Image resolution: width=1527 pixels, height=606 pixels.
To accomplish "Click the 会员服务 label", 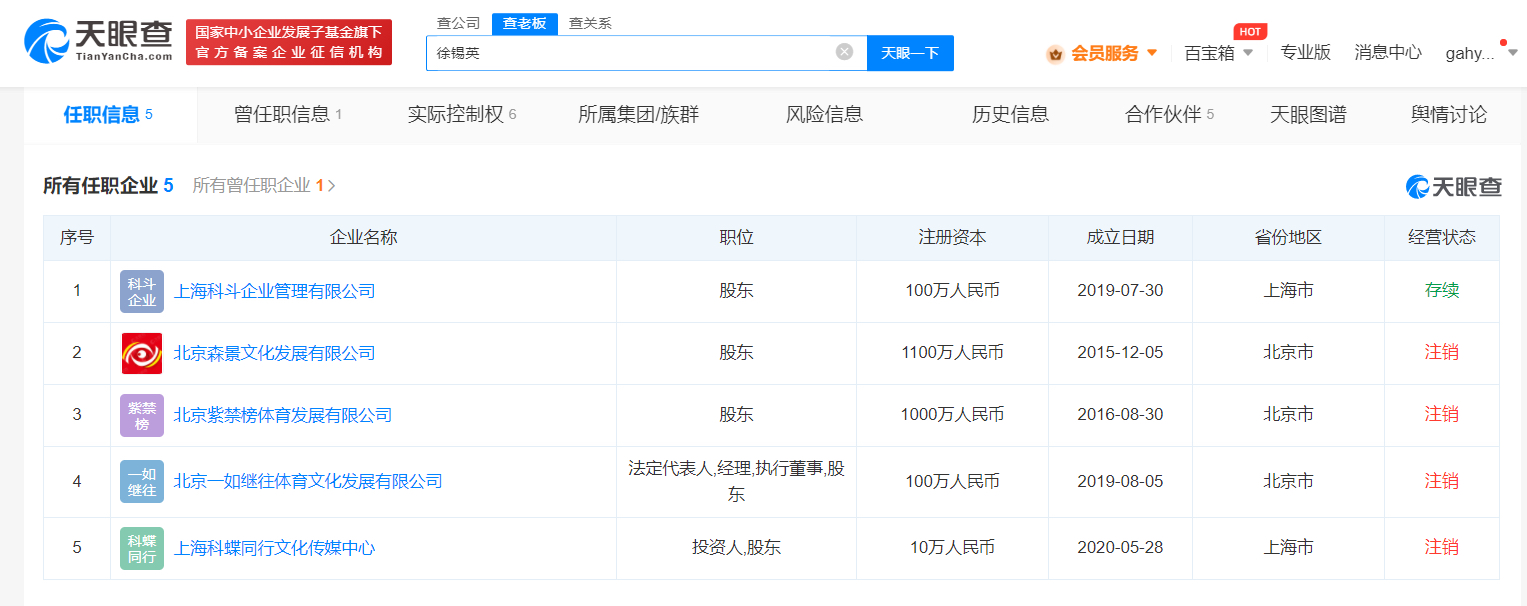I will coord(1105,54).
